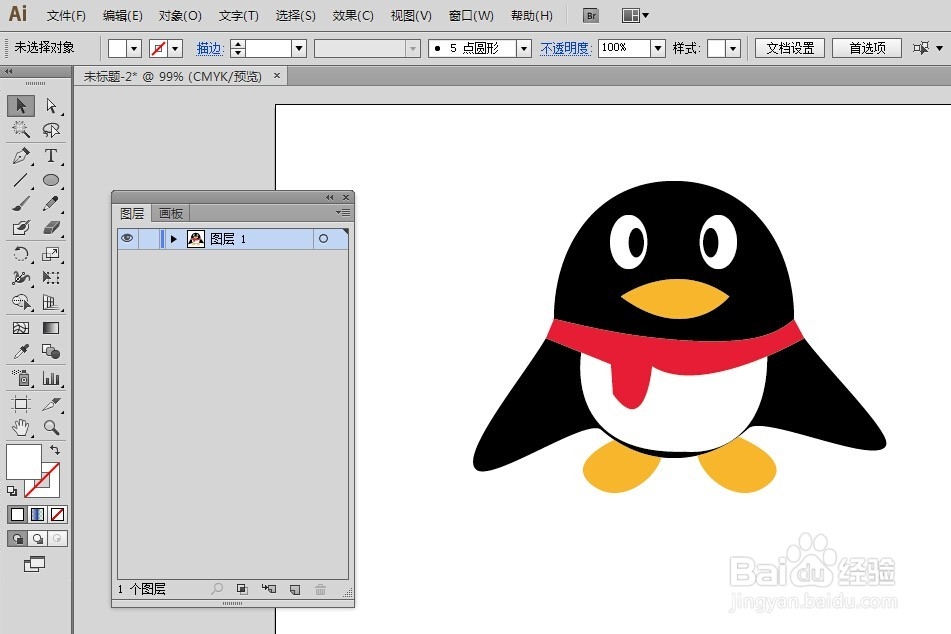951x634 pixels.
Task: Pick the Eyedropper tool
Action: [x=21, y=351]
